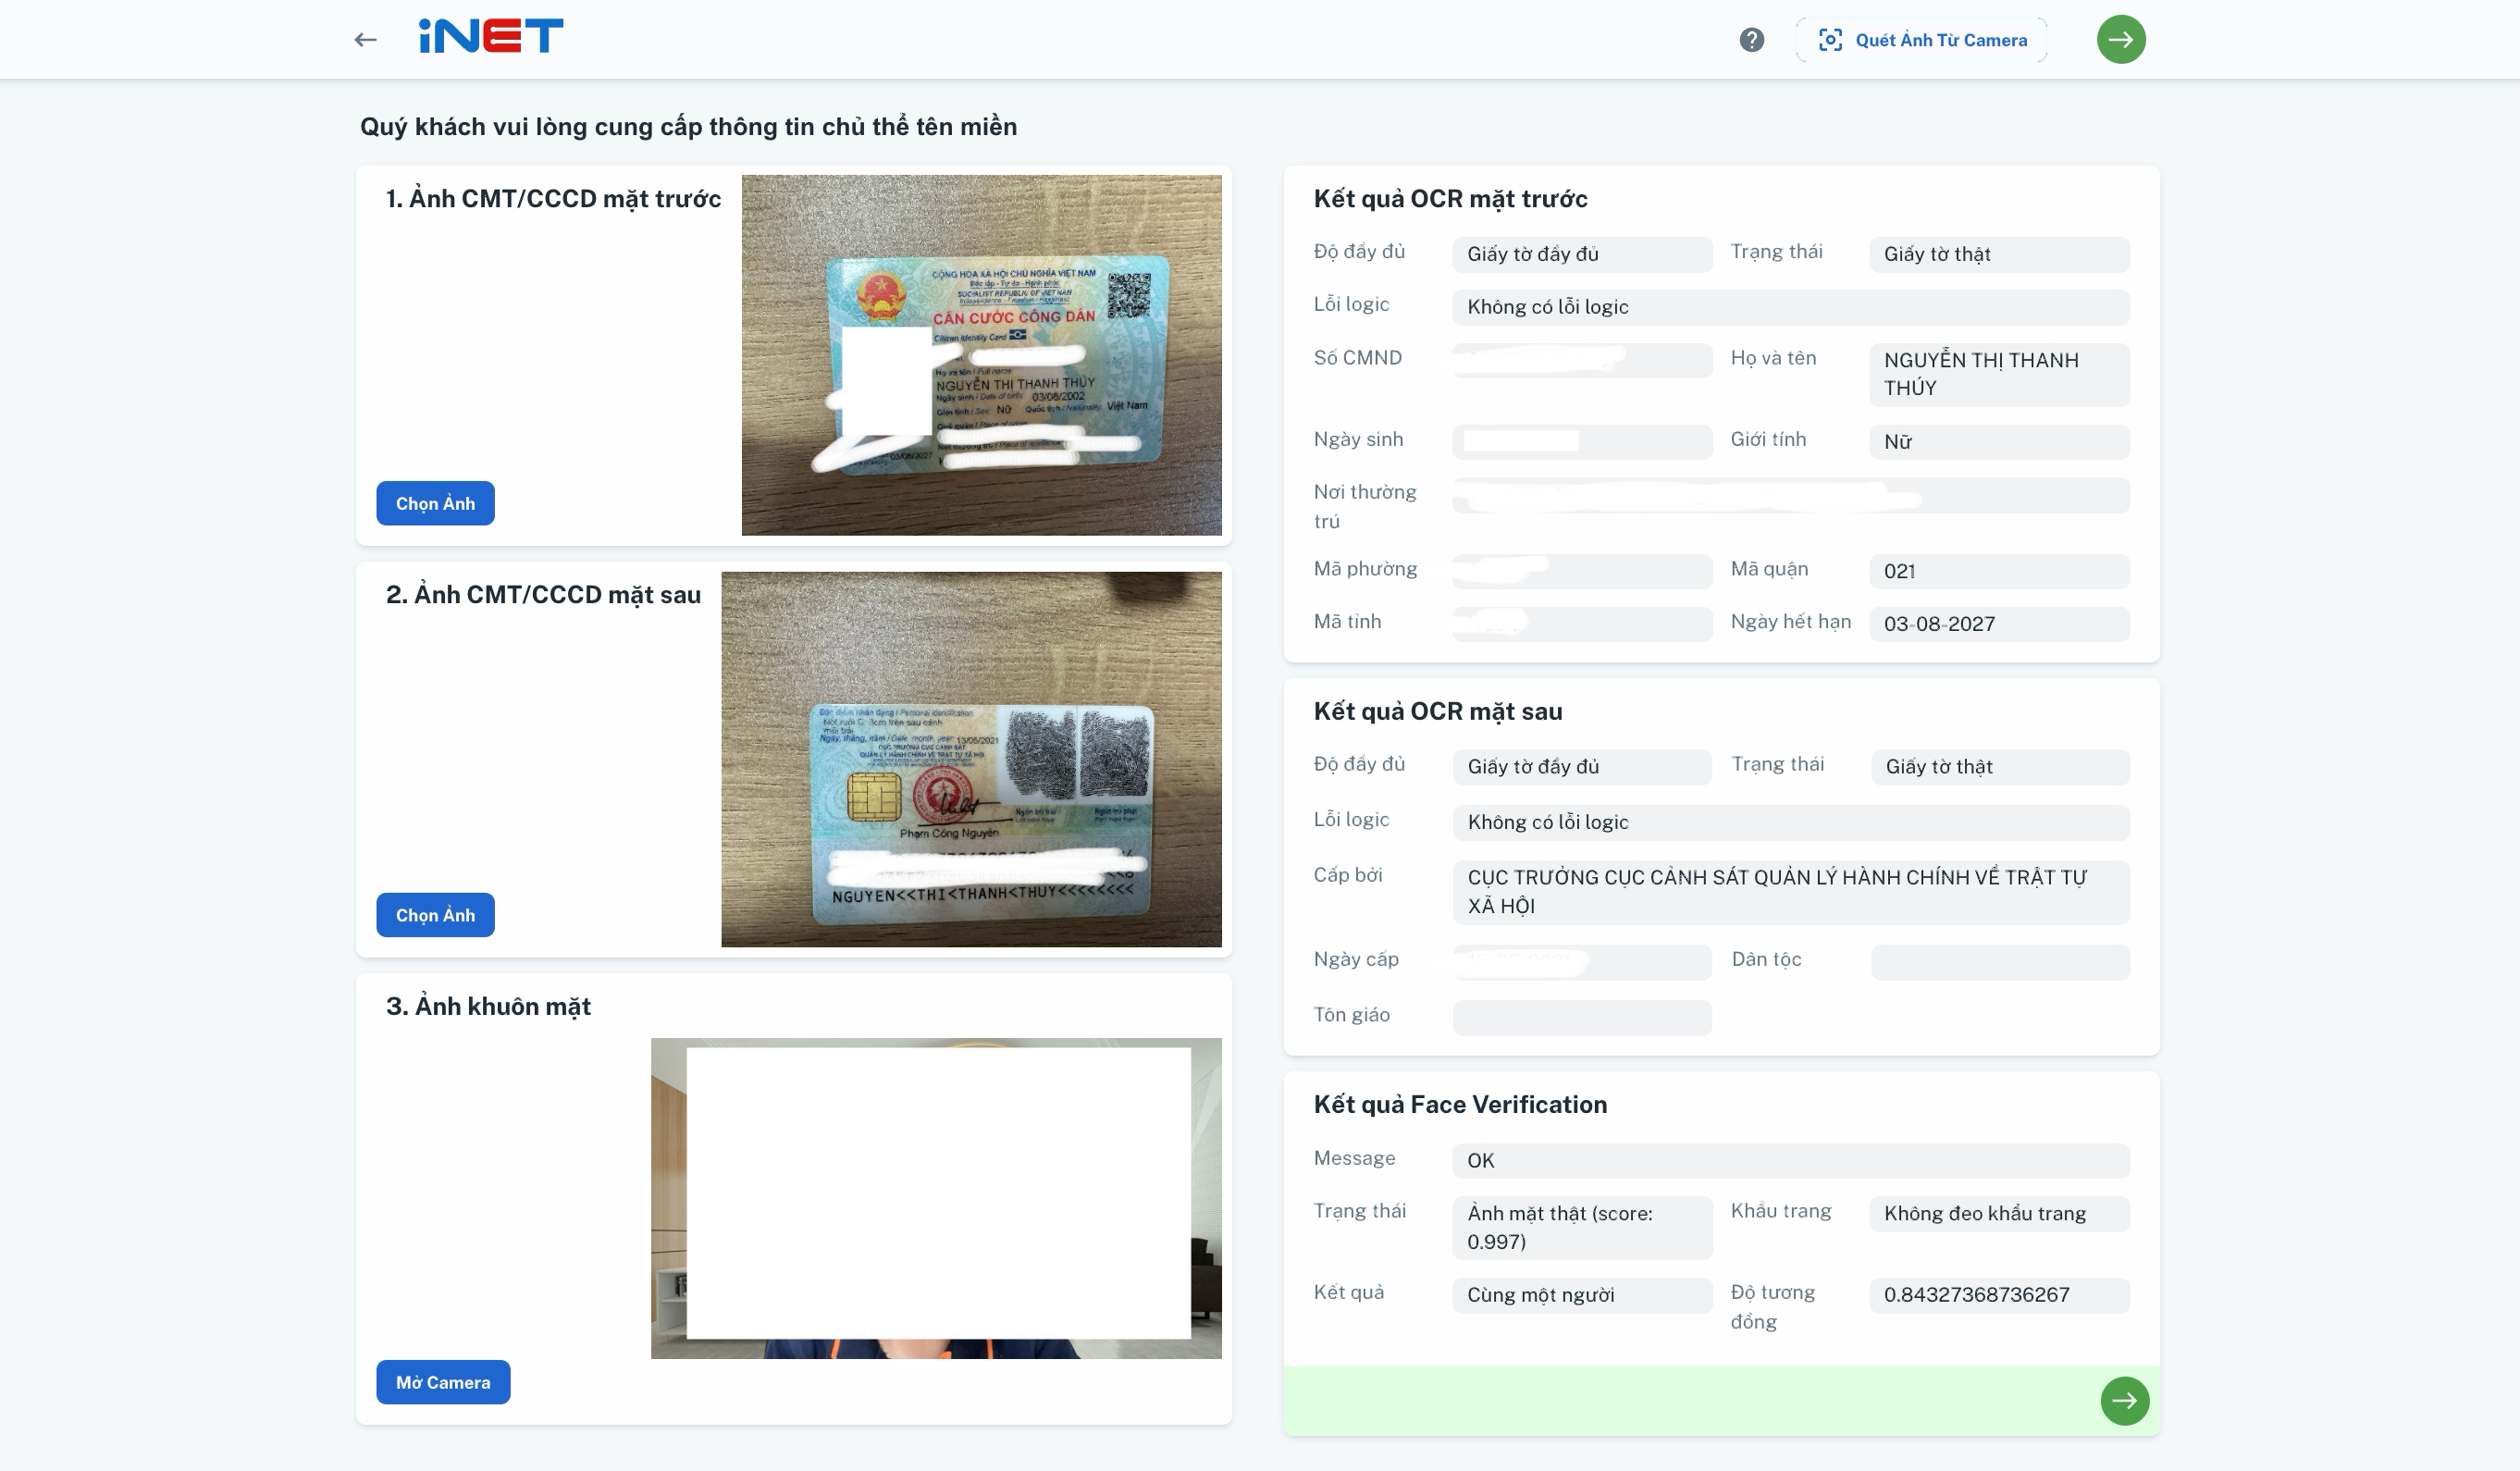Click the Số CMND input field
The height and width of the screenshot is (1471, 2520).
[1582, 360]
